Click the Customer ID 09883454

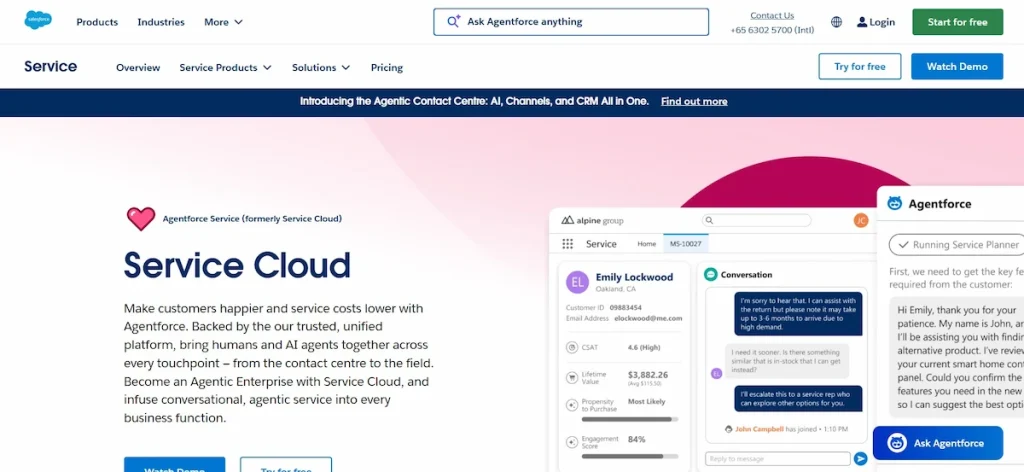point(626,307)
